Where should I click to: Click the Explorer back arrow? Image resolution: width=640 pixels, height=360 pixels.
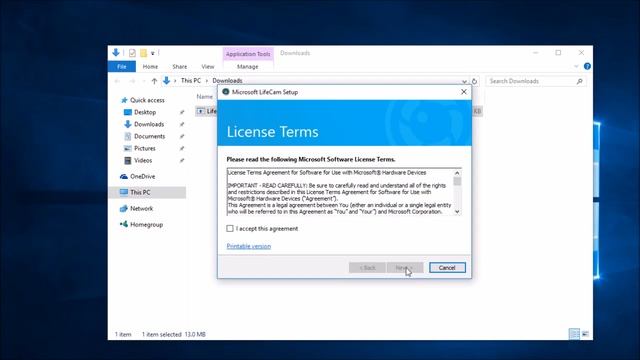[118, 81]
